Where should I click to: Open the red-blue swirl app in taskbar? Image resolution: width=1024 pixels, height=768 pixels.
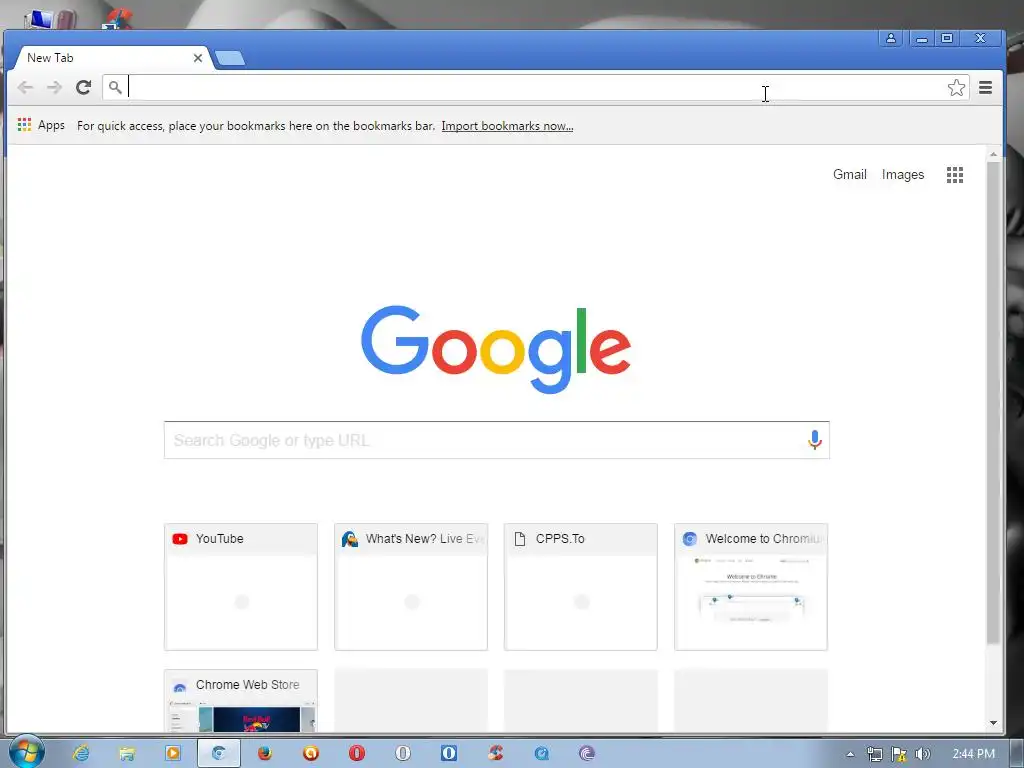pos(495,753)
